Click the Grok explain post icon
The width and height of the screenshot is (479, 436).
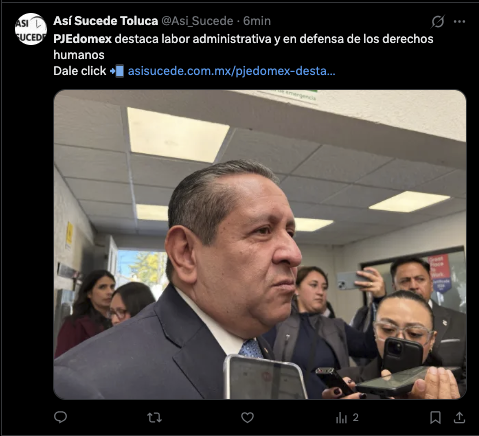[438, 22]
